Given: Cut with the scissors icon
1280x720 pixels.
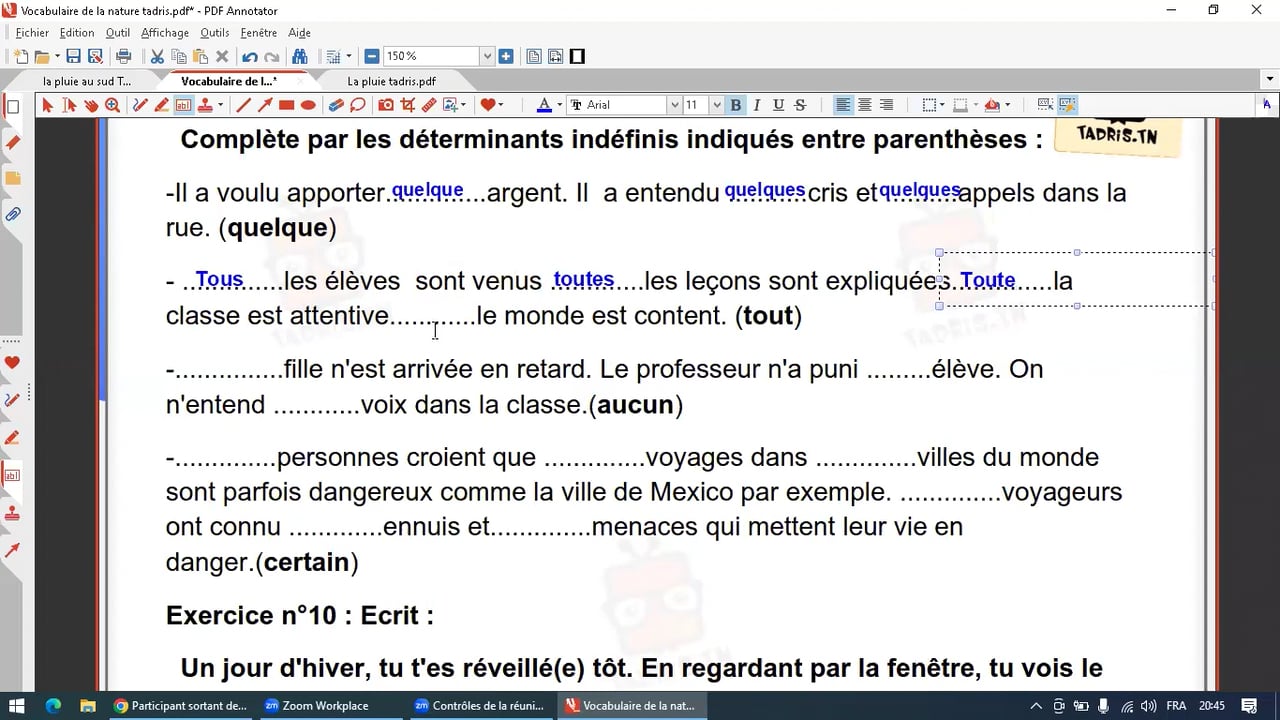Looking at the screenshot, I should (157, 56).
